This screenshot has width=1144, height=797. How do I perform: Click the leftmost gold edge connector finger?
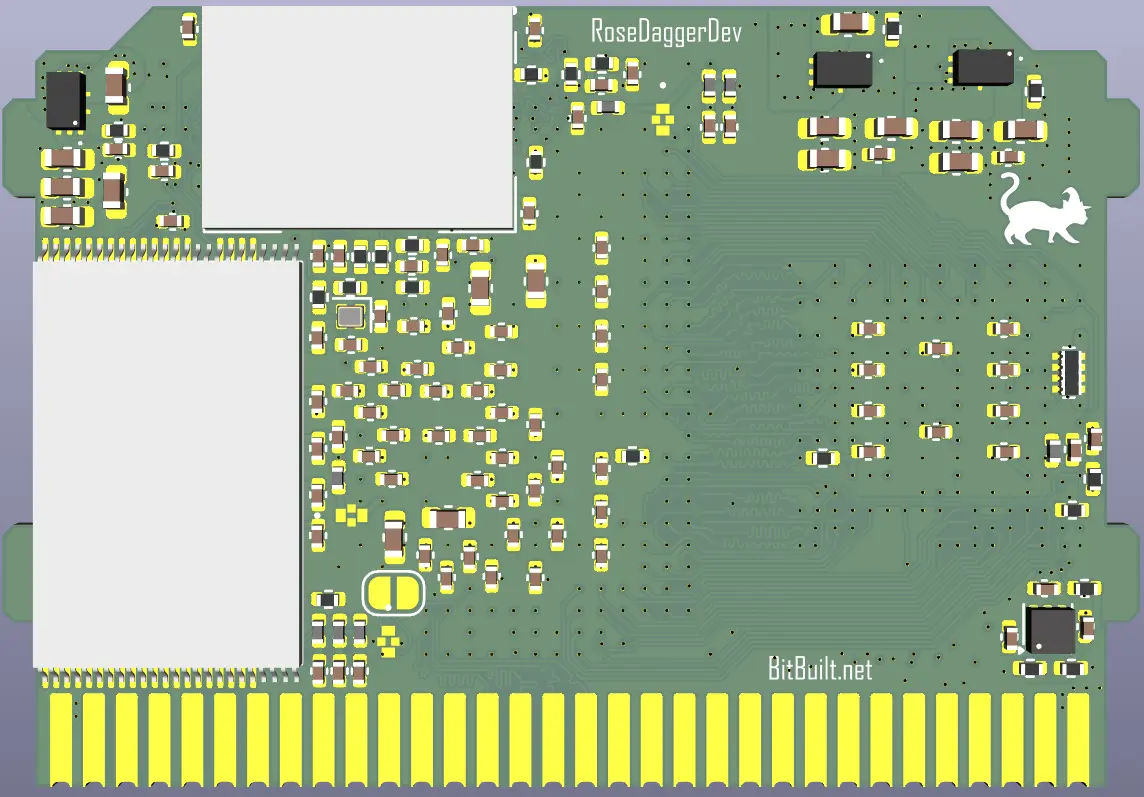tap(61, 739)
